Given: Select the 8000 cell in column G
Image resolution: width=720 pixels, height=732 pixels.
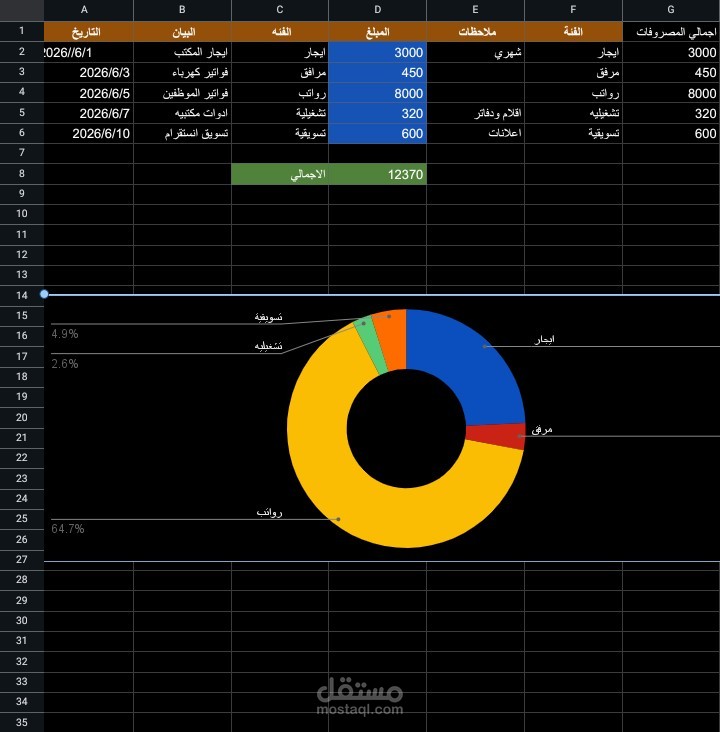Looking at the screenshot, I should 671,93.
